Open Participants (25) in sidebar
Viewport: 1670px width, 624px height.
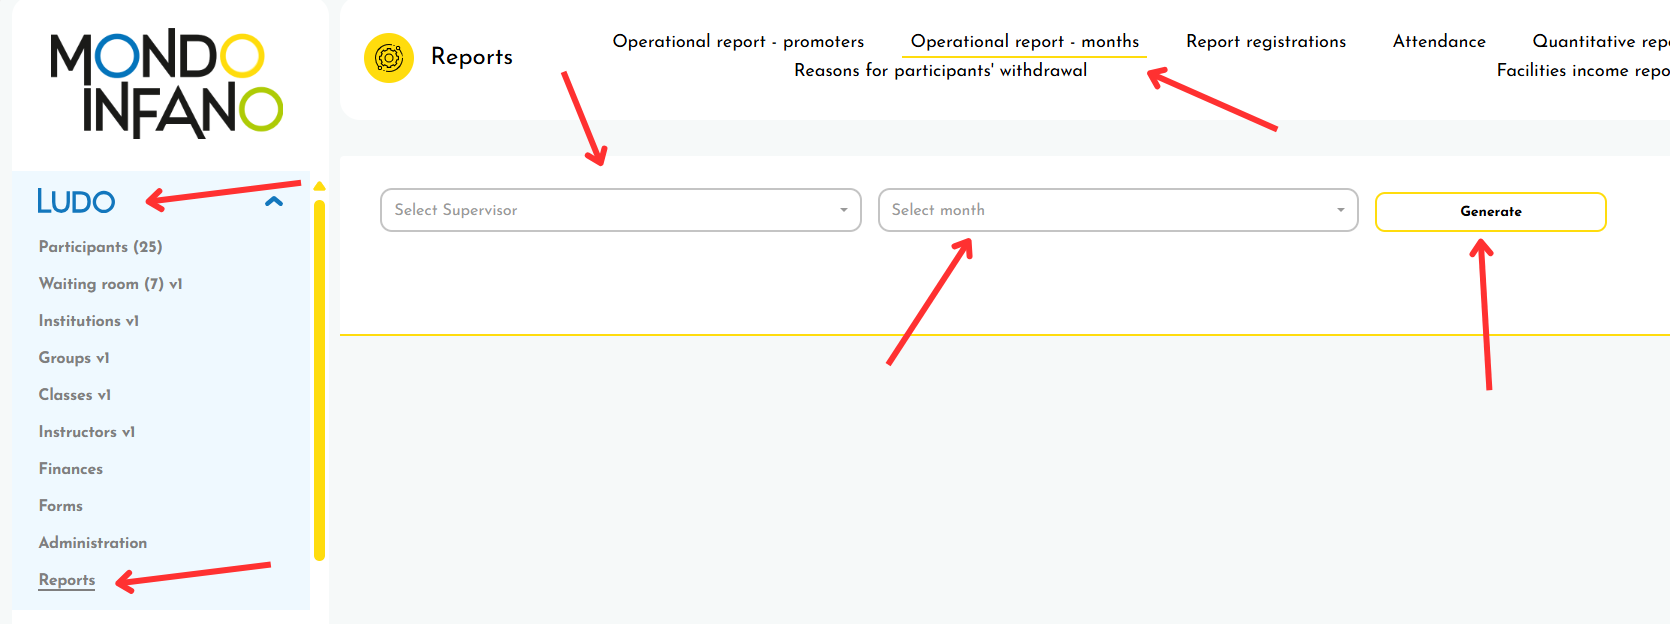point(100,247)
